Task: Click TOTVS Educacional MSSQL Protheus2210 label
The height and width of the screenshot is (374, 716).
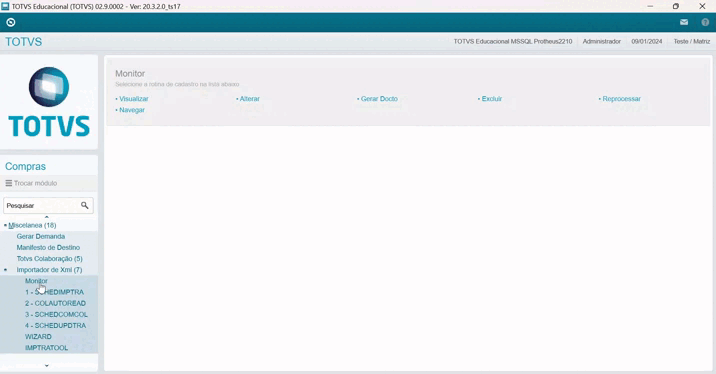Action: pyautogui.click(x=512, y=42)
